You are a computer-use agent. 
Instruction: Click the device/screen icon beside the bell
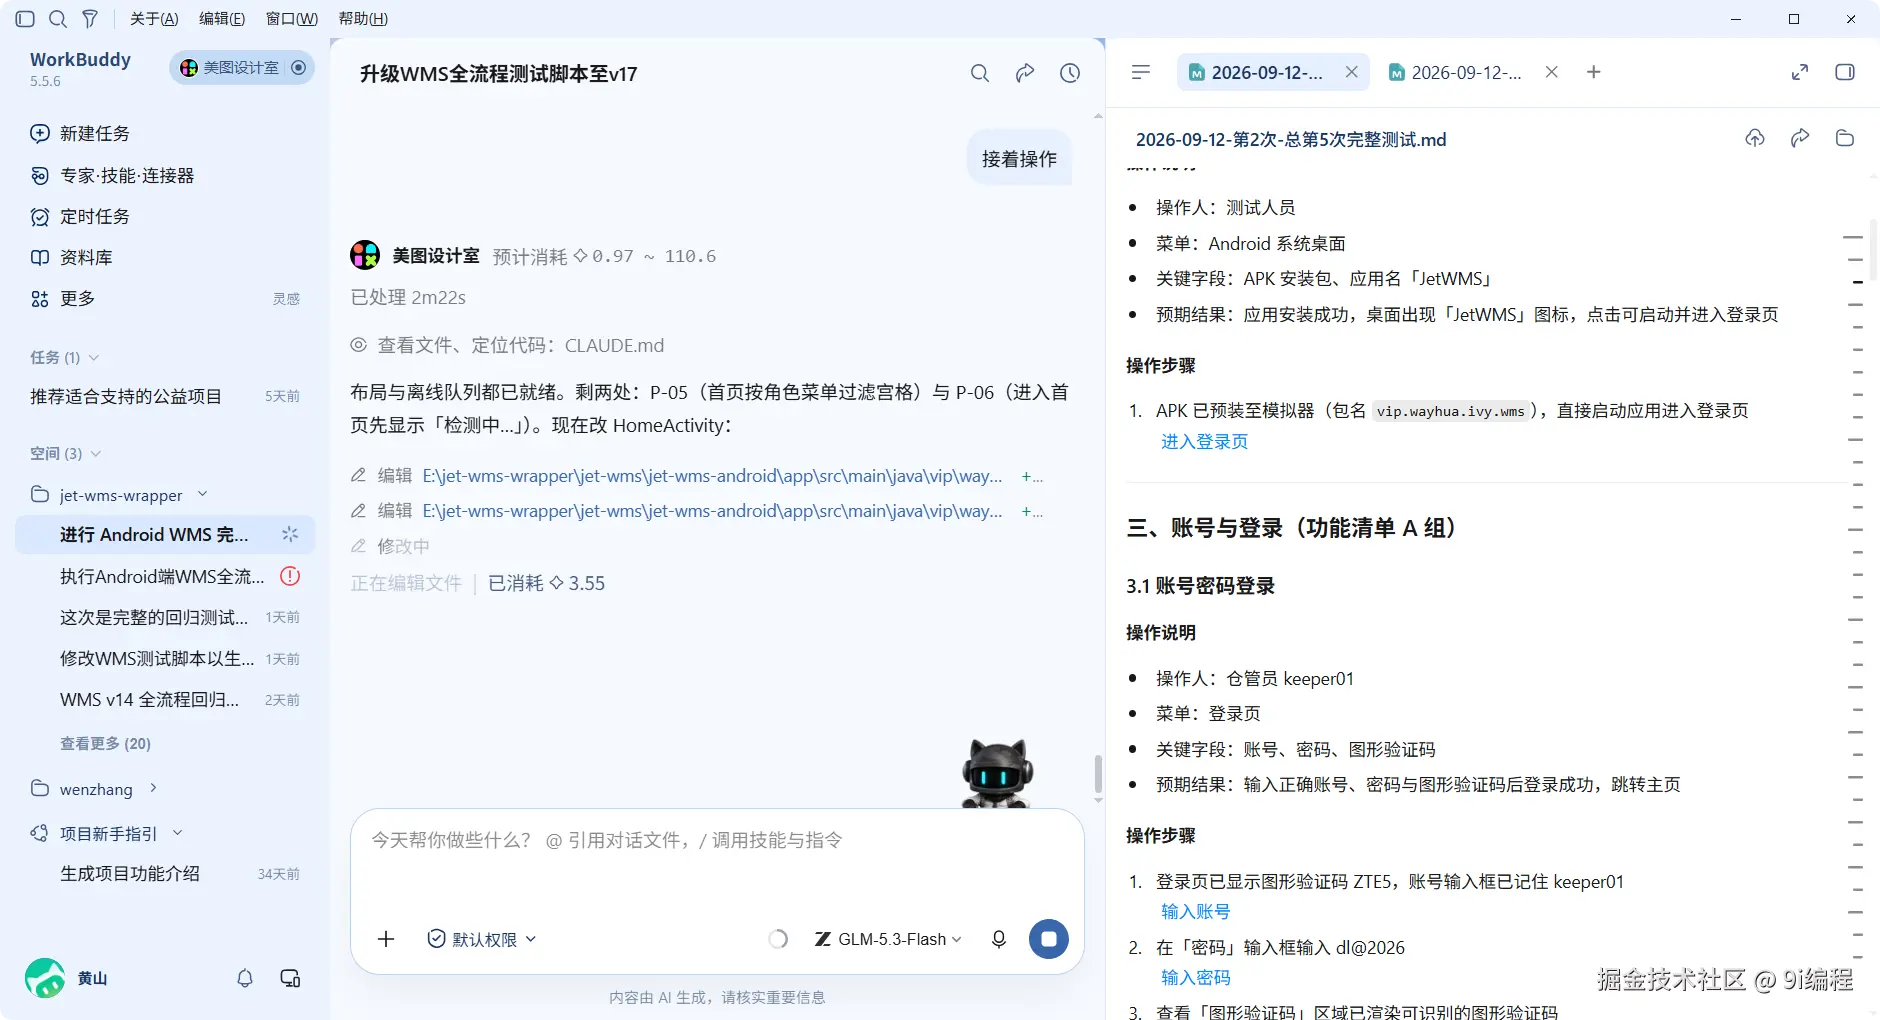click(x=290, y=978)
